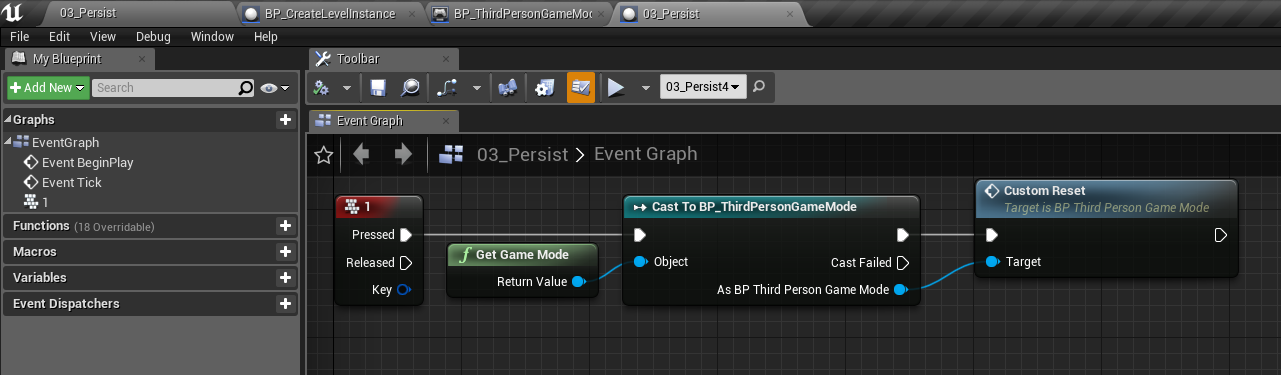The image size is (1281, 375).
Task: Select EventGraph in the tree
Action: [x=65, y=142]
